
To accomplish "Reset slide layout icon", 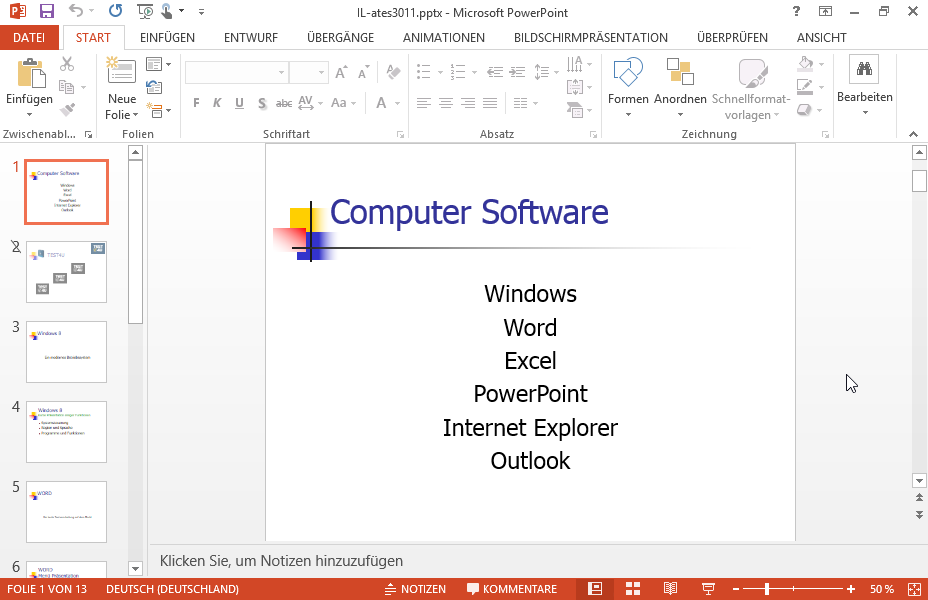I will tap(154, 87).
